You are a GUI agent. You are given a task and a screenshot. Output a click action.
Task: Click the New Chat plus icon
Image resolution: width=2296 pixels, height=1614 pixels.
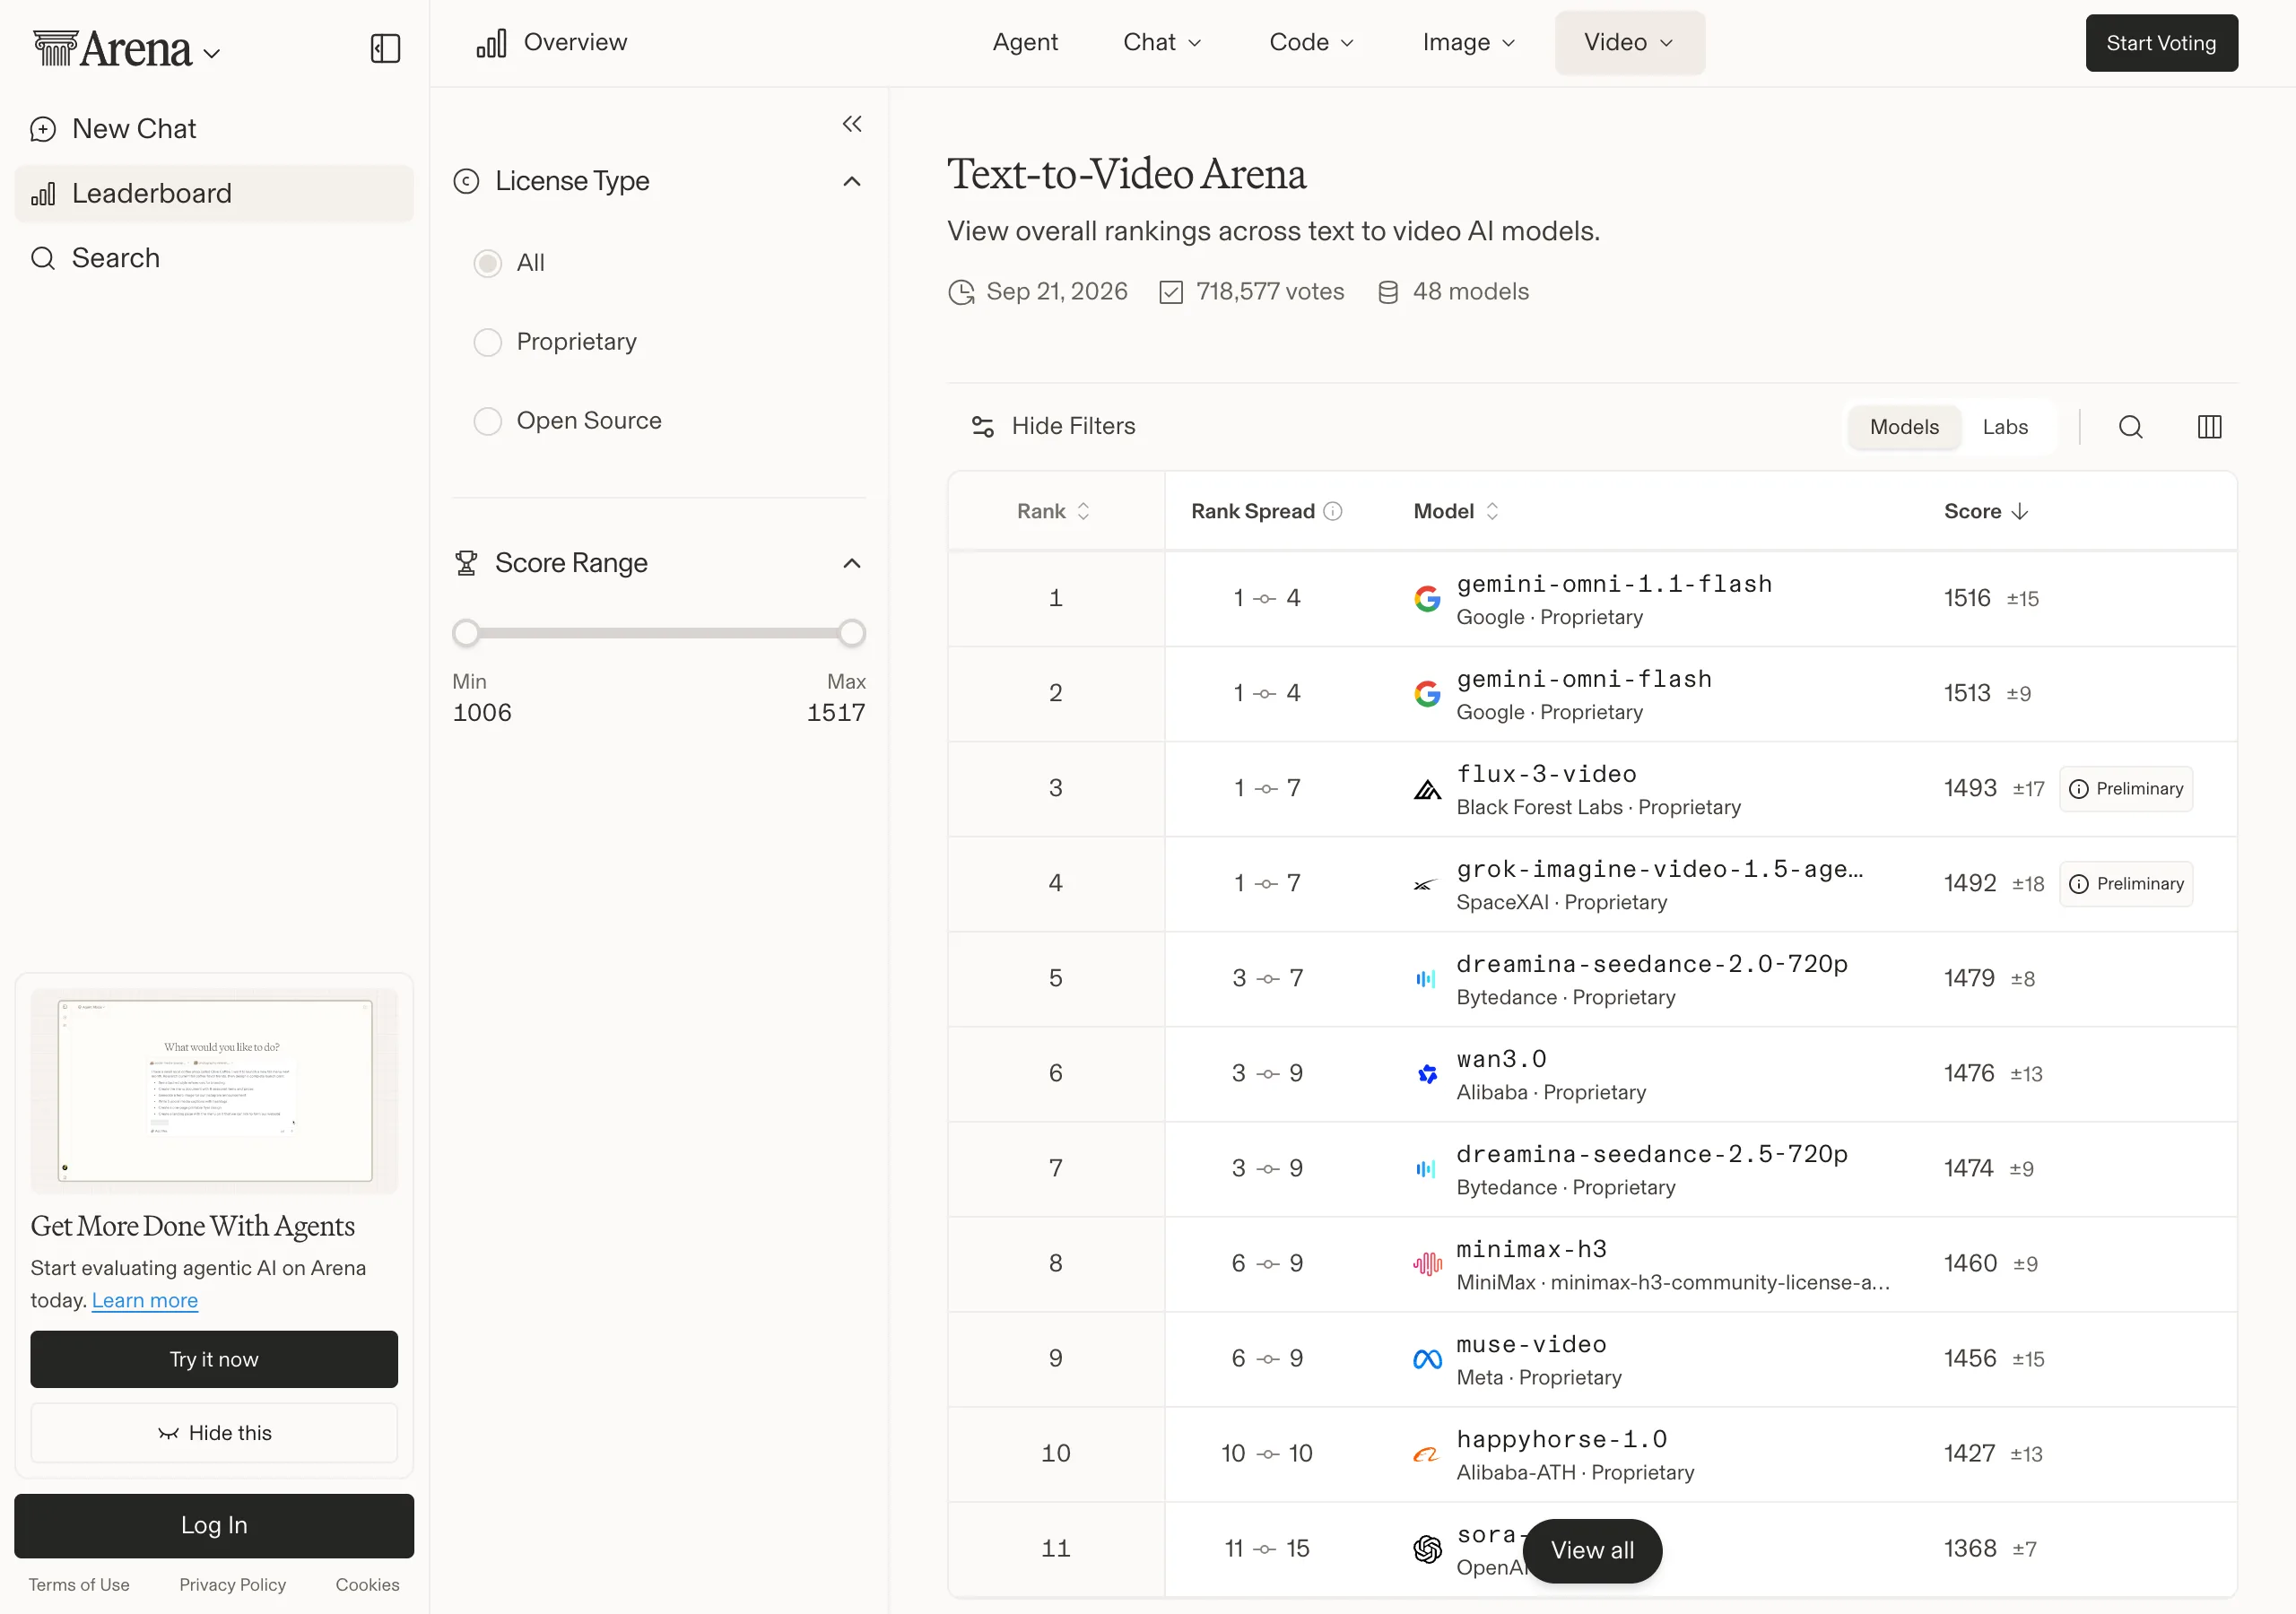43,129
